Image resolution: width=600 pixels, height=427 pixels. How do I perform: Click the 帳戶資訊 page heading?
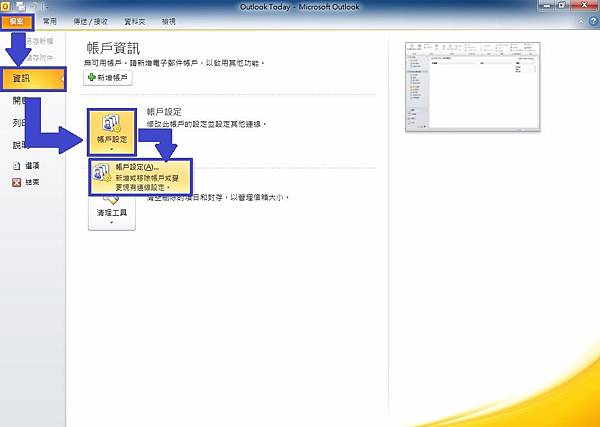point(112,48)
